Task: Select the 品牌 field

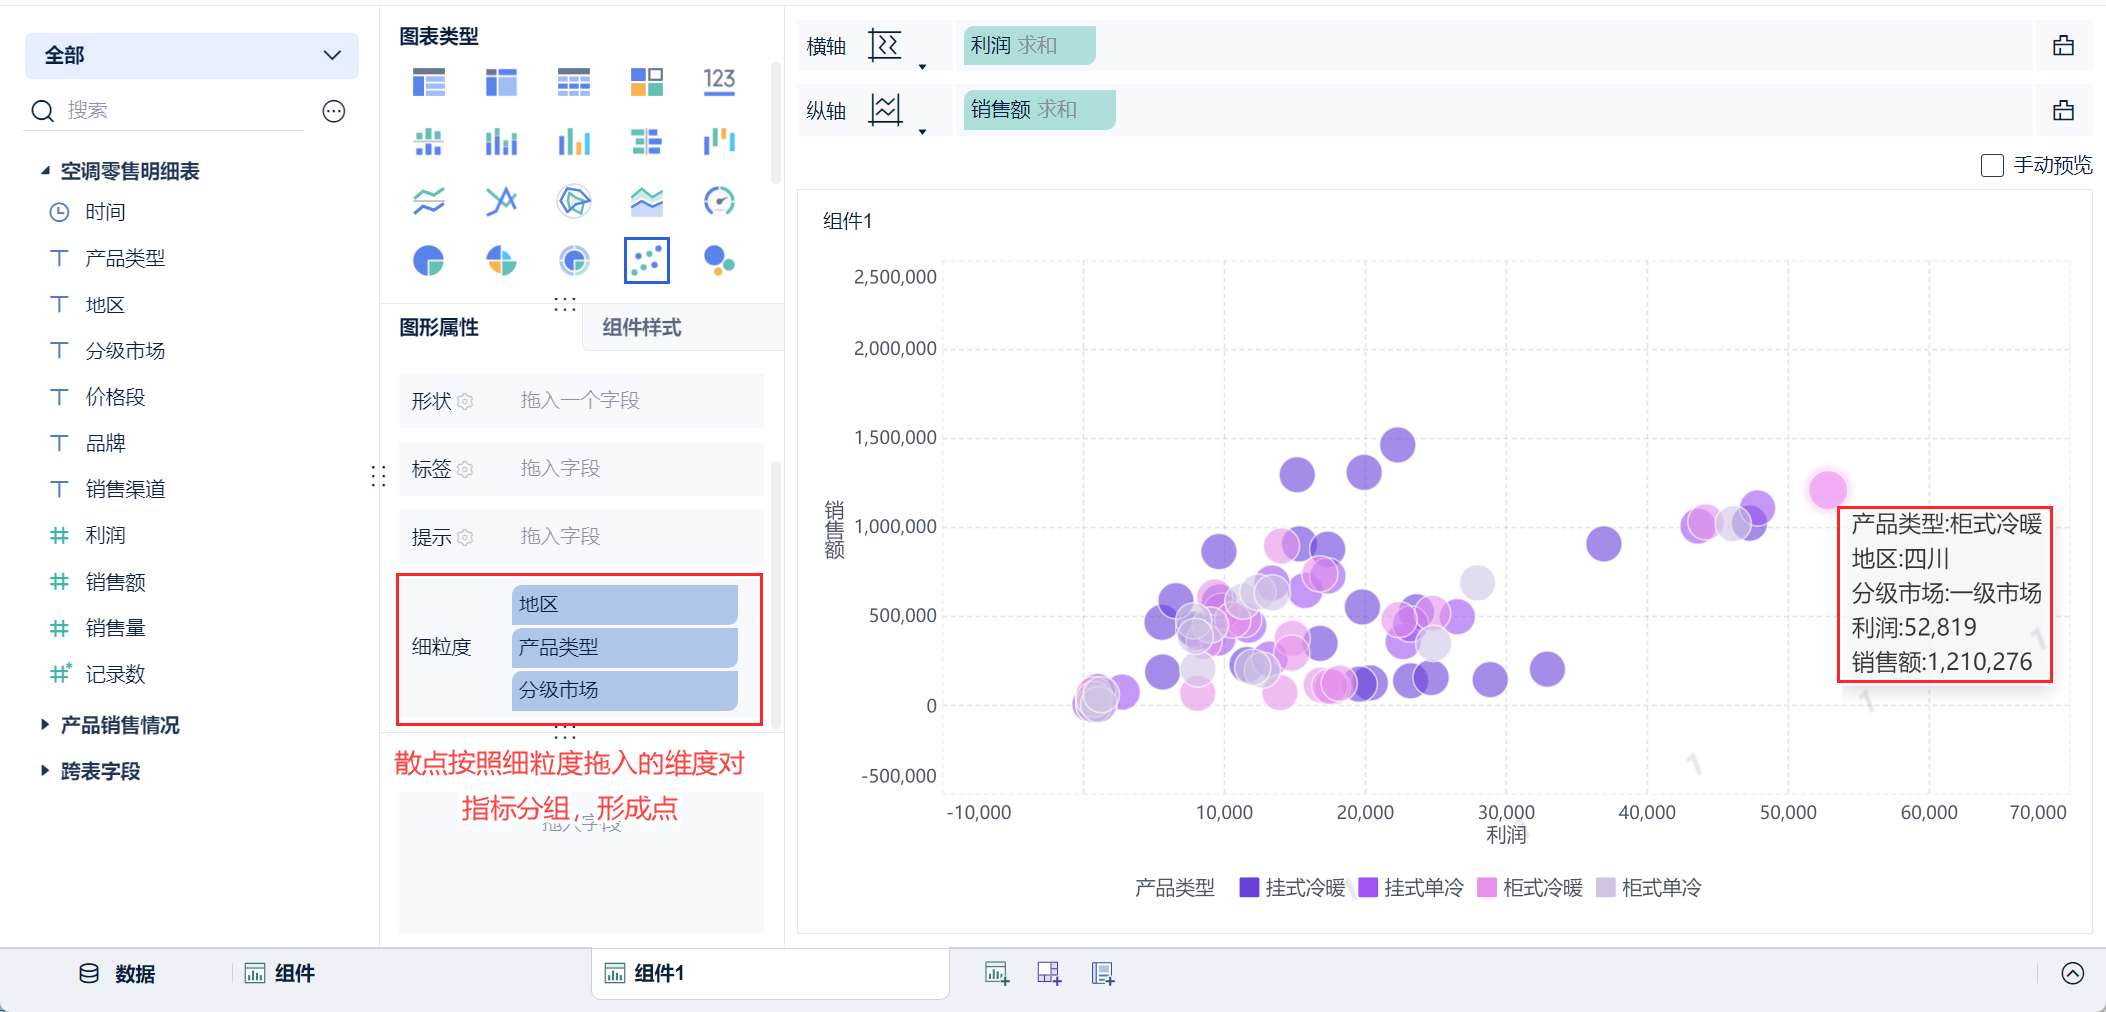Action: [105, 443]
